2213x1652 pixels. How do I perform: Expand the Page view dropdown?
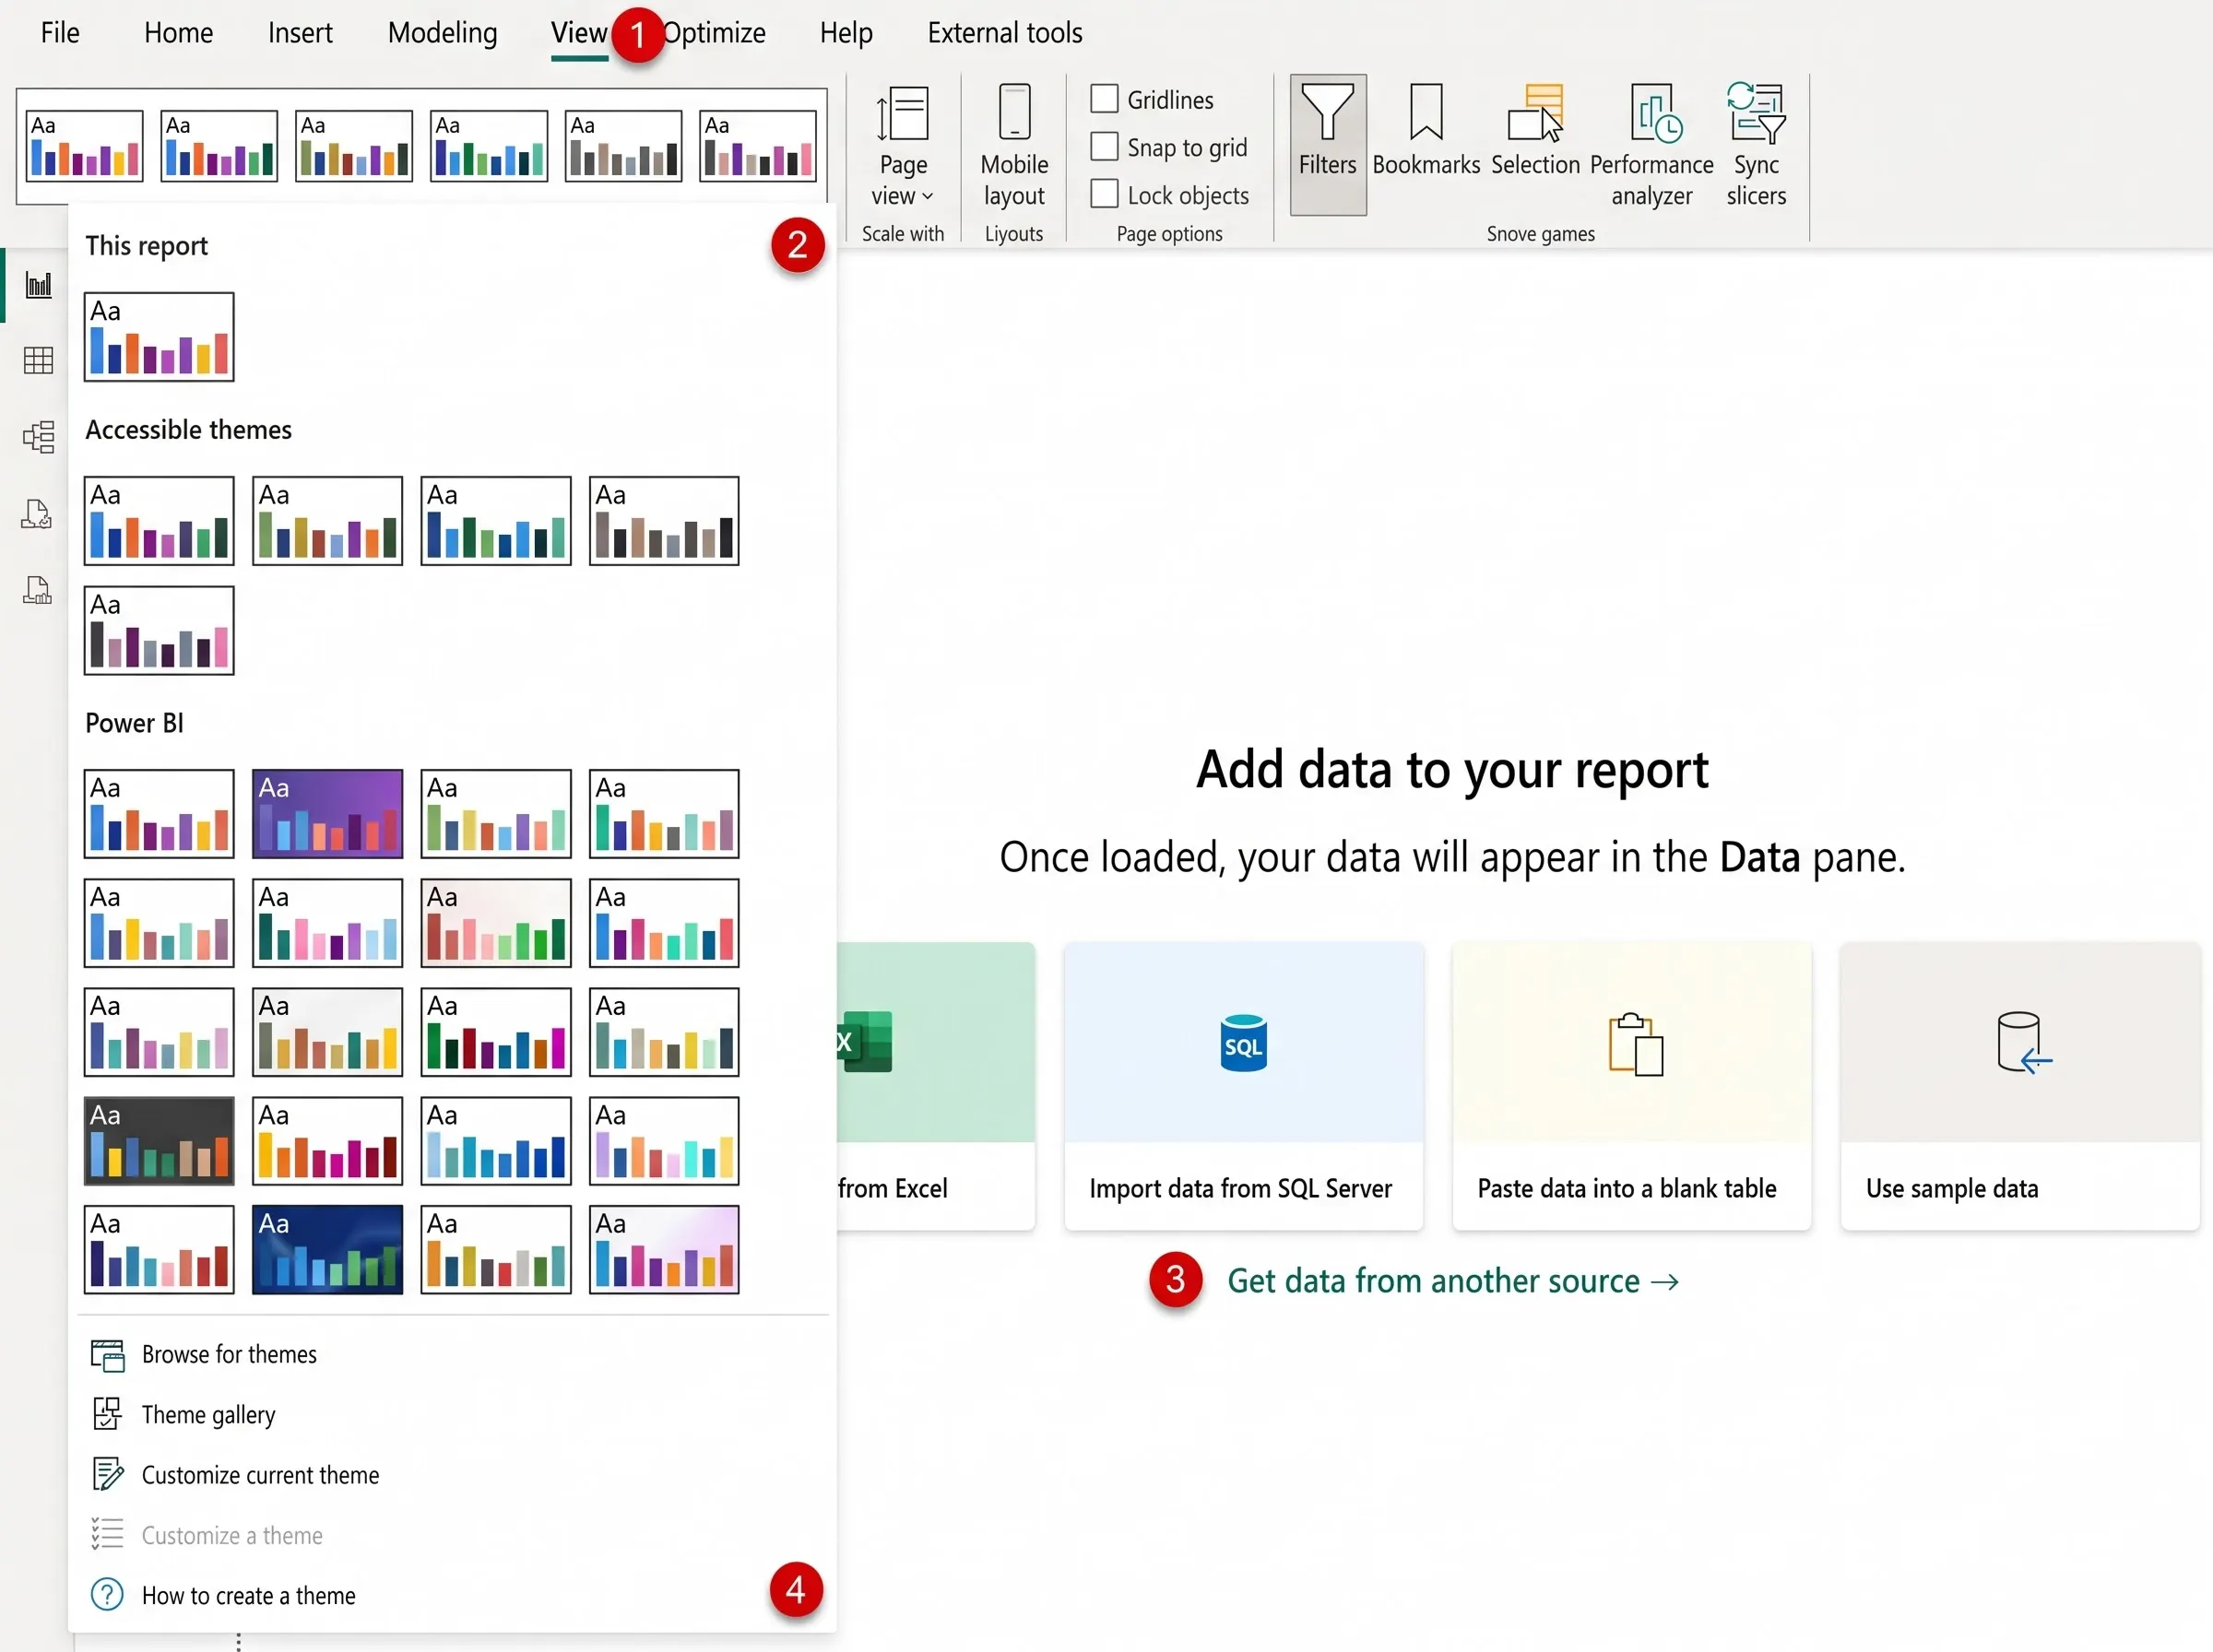[903, 146]
